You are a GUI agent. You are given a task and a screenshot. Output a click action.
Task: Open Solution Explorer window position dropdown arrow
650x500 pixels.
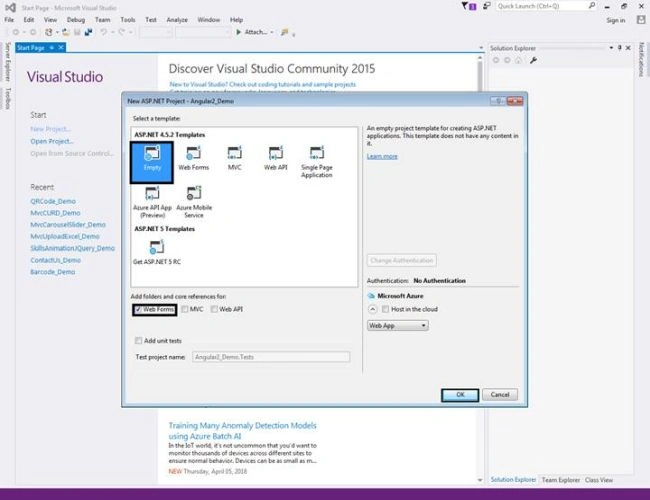611,48
